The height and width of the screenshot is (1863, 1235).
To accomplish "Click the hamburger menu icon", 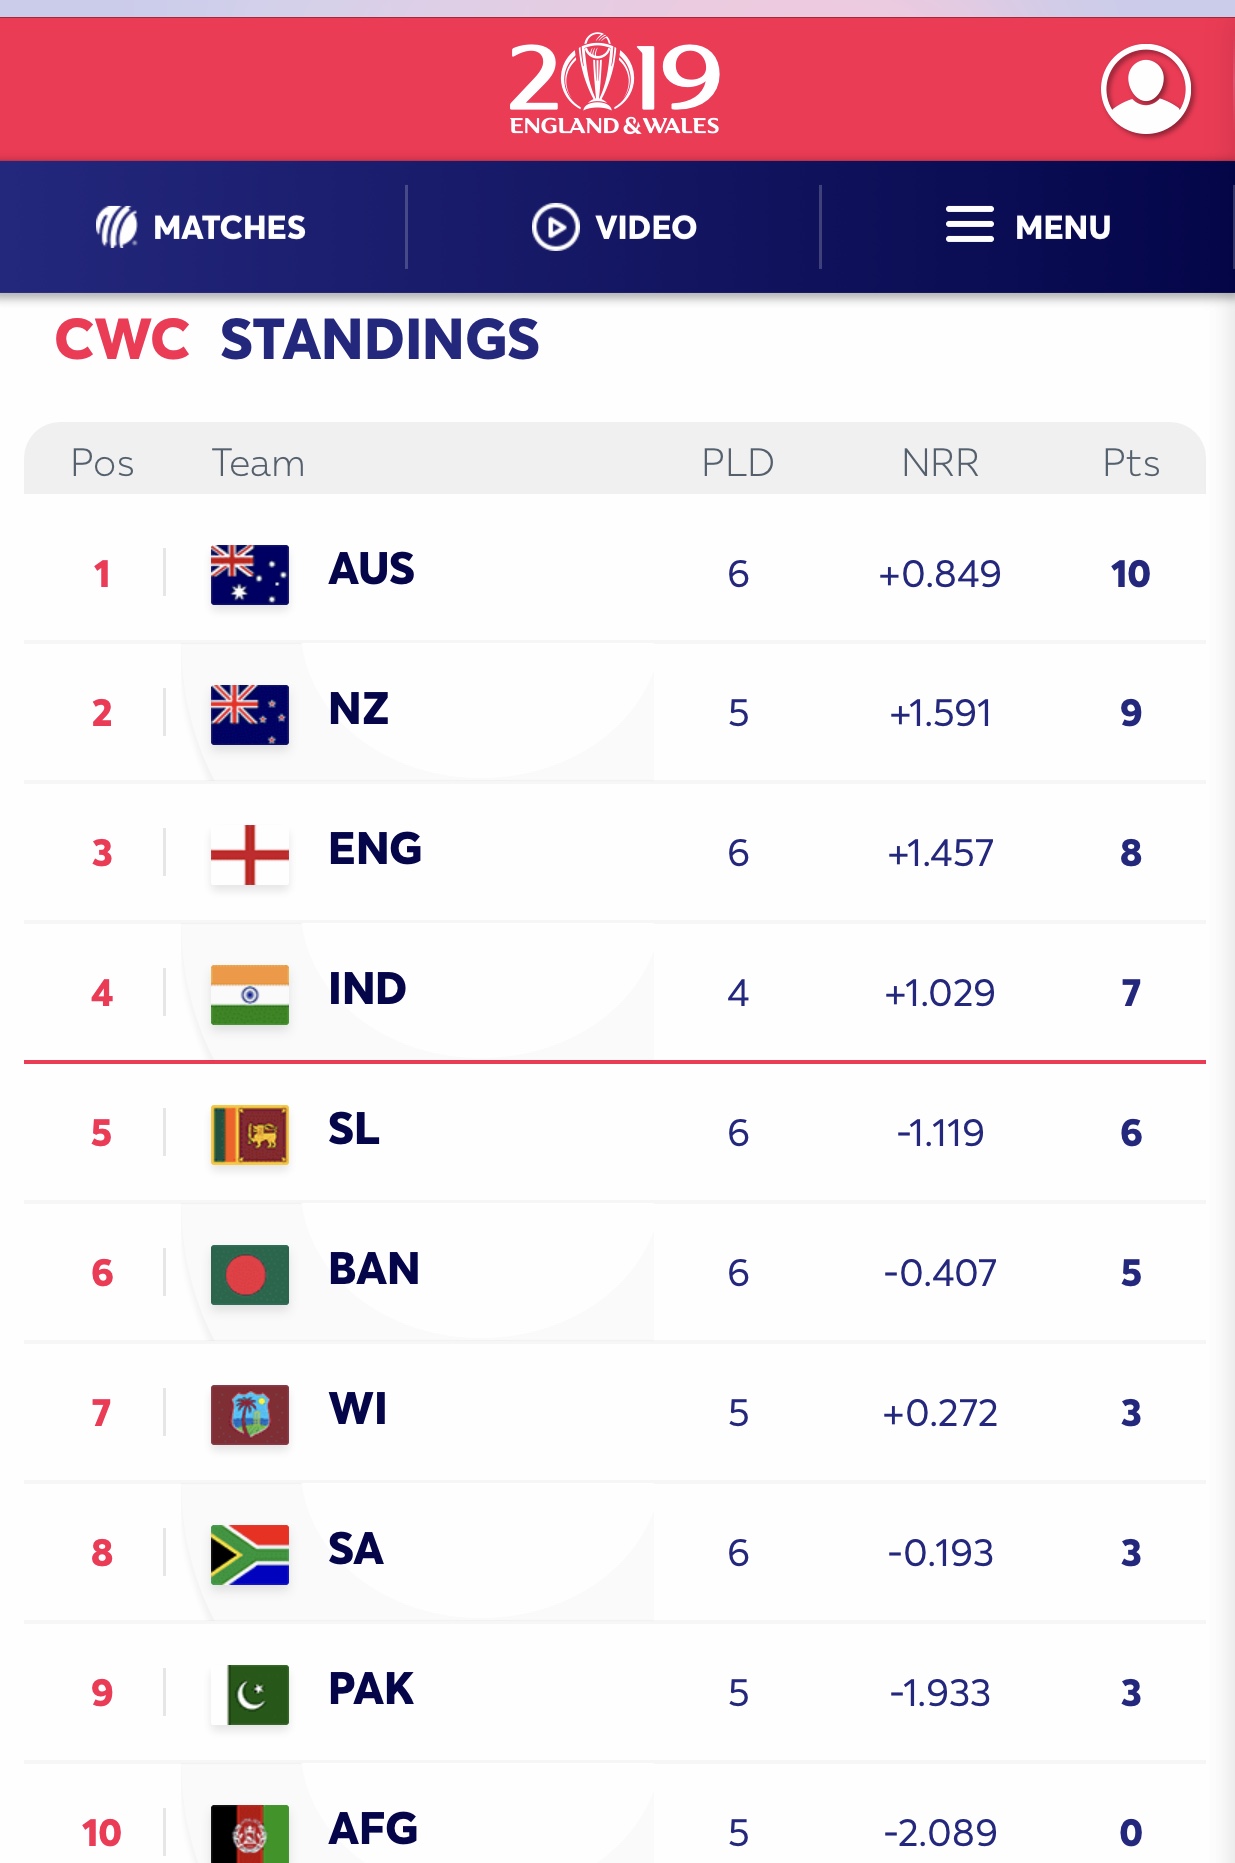I will pyautogui.click(x=969, y=225).
